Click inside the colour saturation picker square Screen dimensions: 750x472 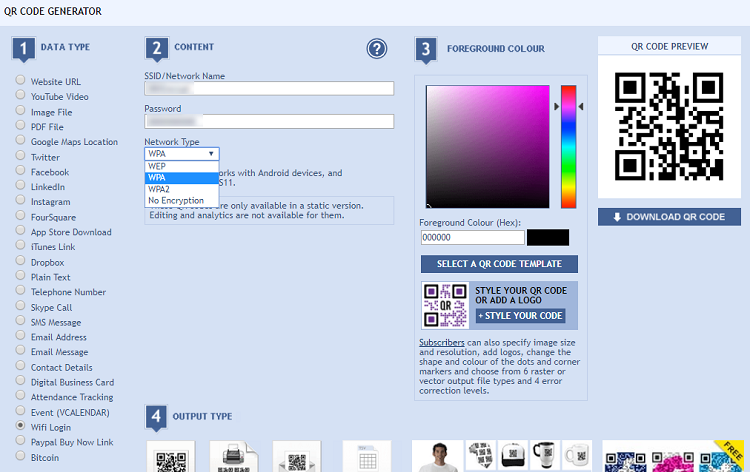point(487,146)
